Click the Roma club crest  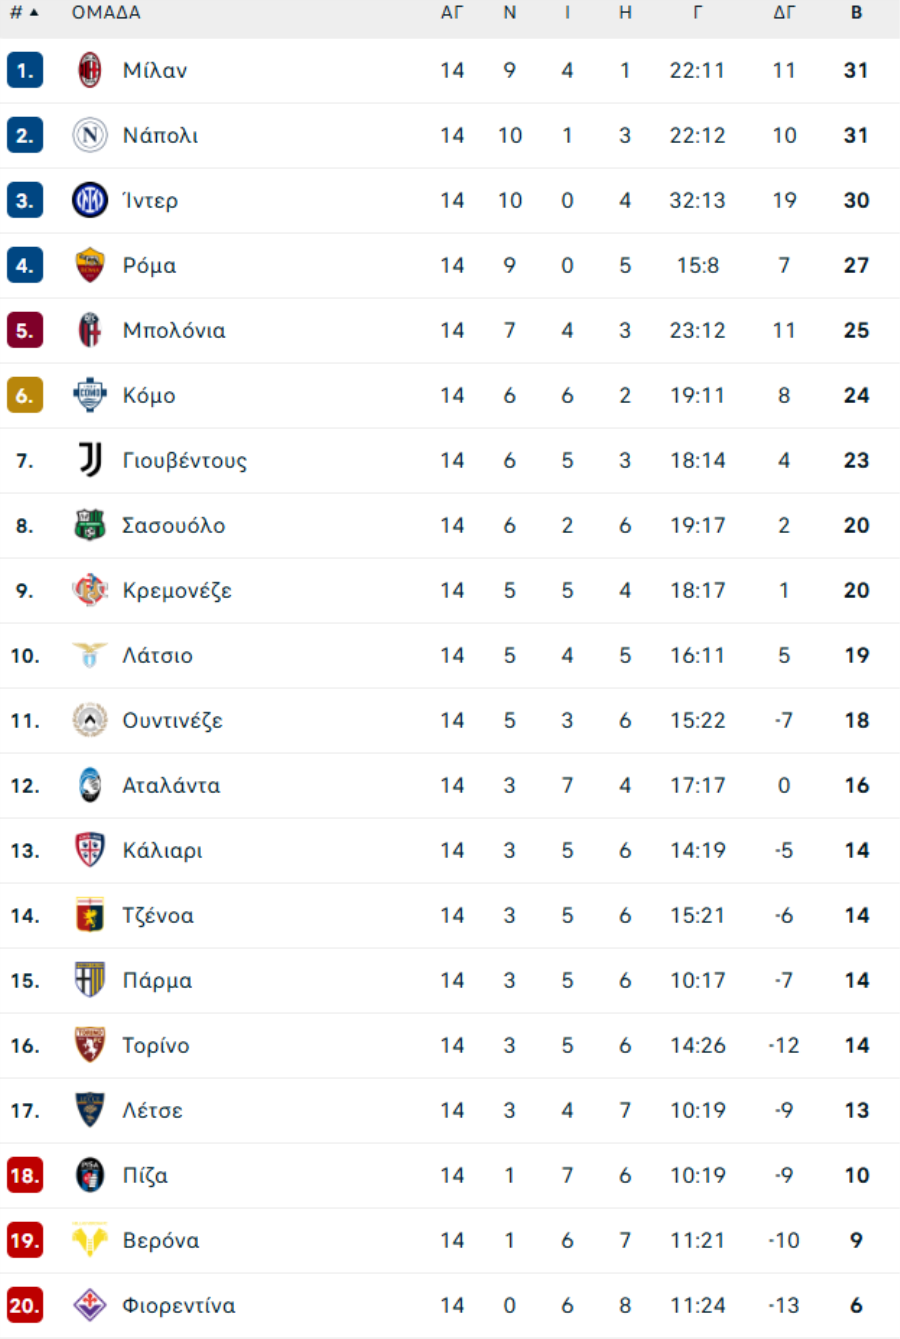tap(90, 265)
